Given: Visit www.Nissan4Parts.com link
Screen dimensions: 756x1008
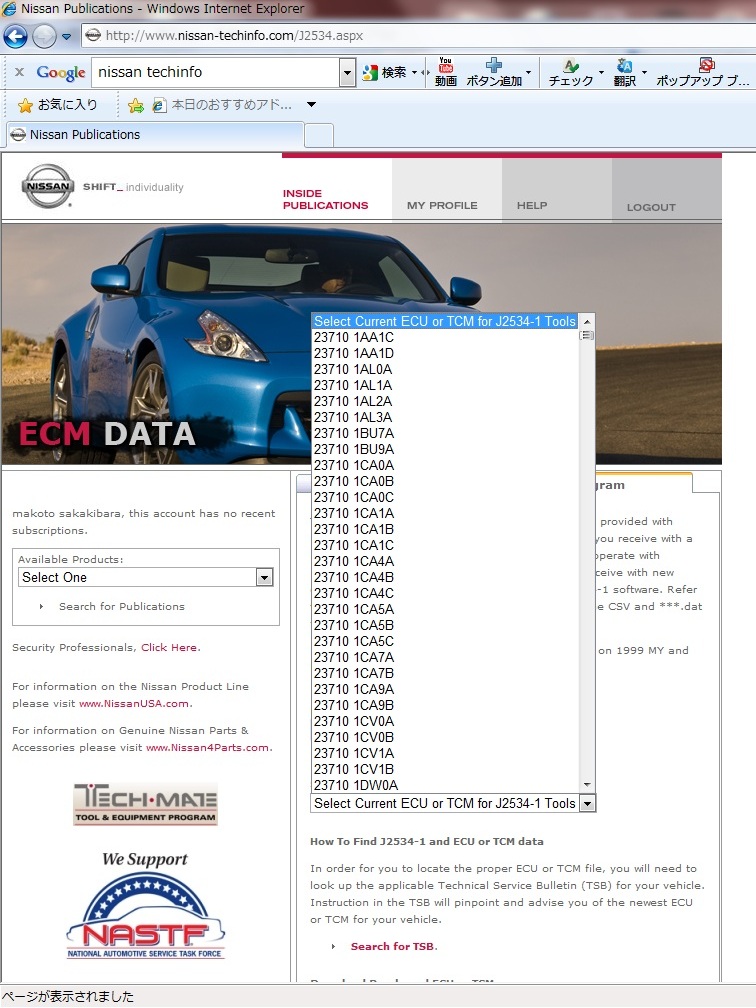Looking at the screenshot, I should [208, 748].
